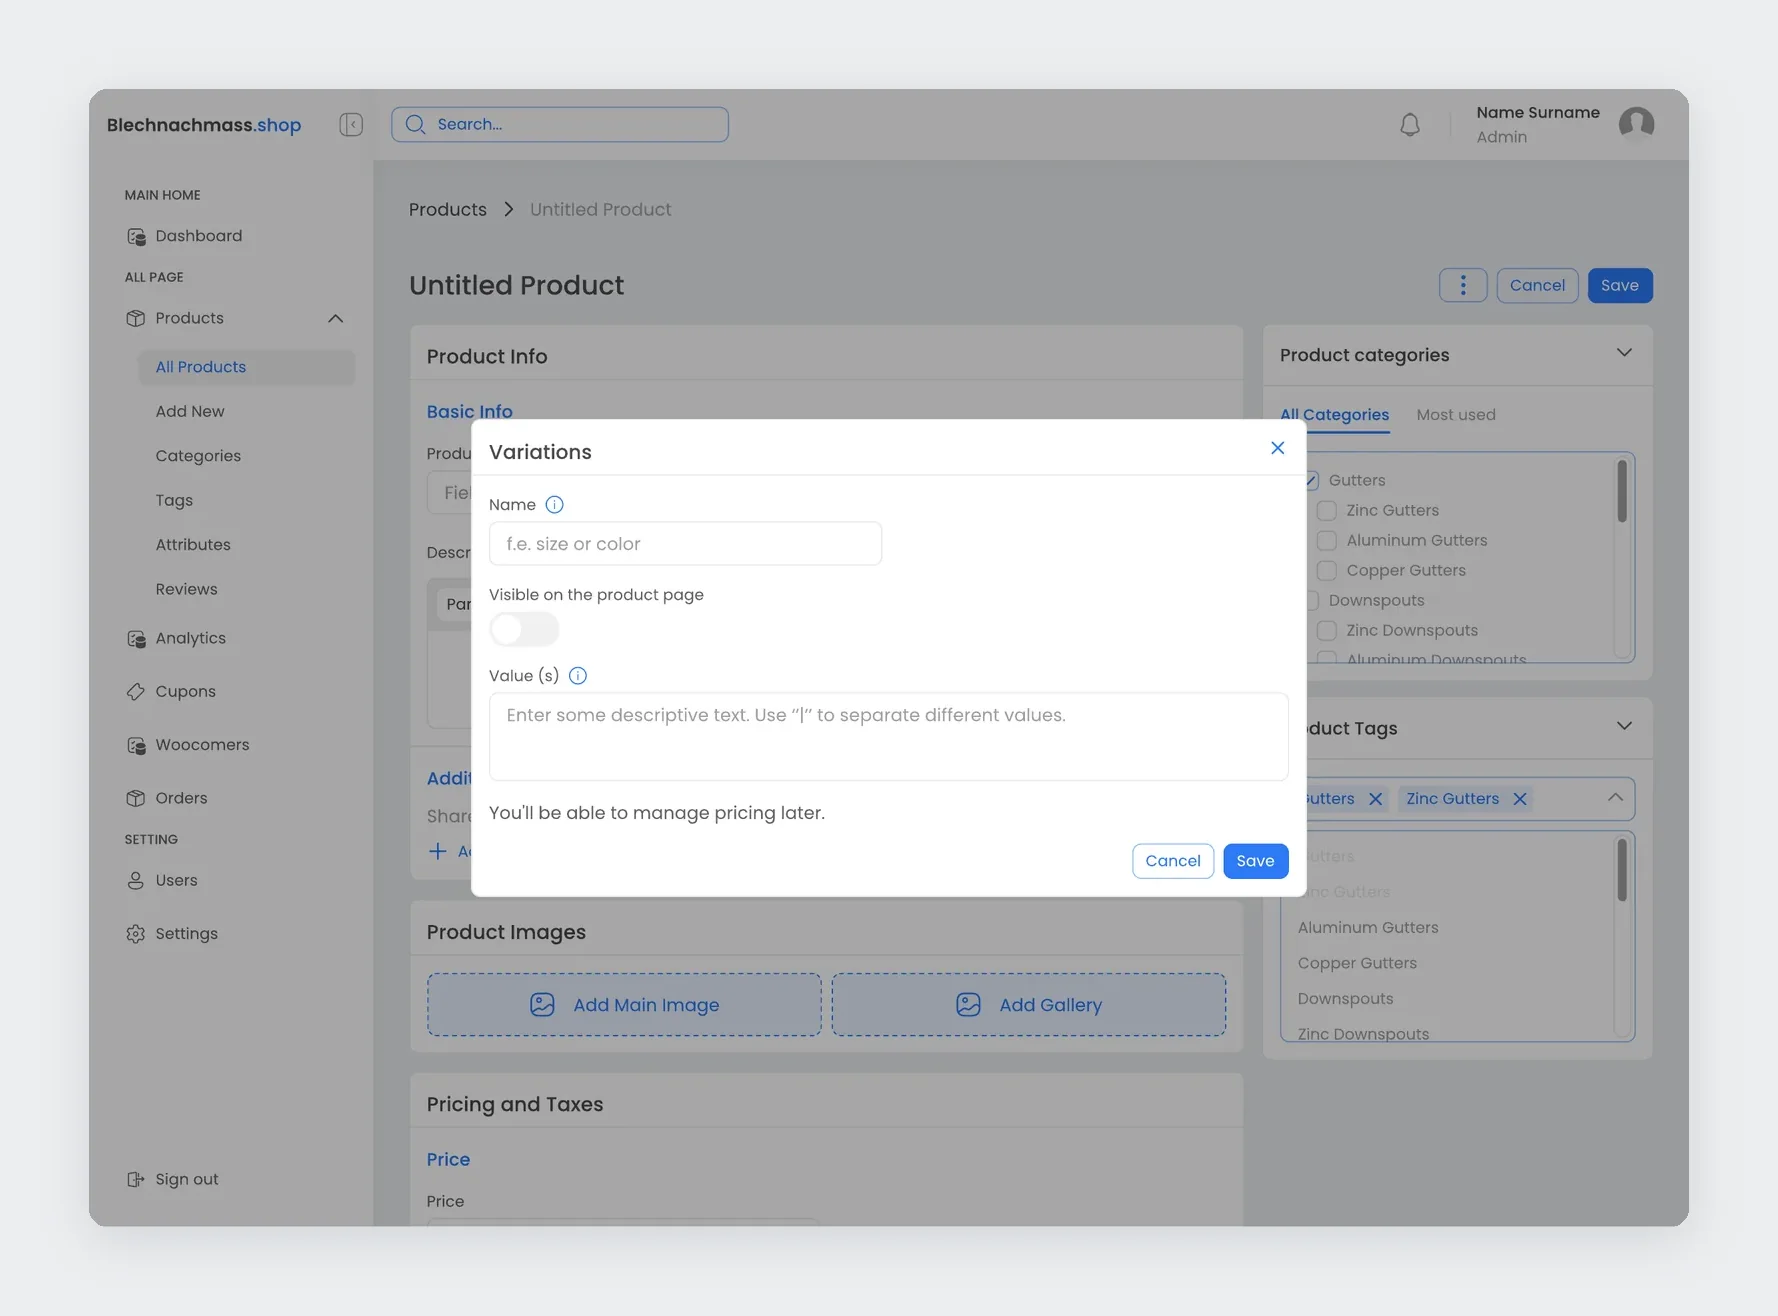Image resolution: width=1778 pixels, height=1316 pixels.
Task: Click the Analytics sidebar icon
Action: [x=136, y=638]
